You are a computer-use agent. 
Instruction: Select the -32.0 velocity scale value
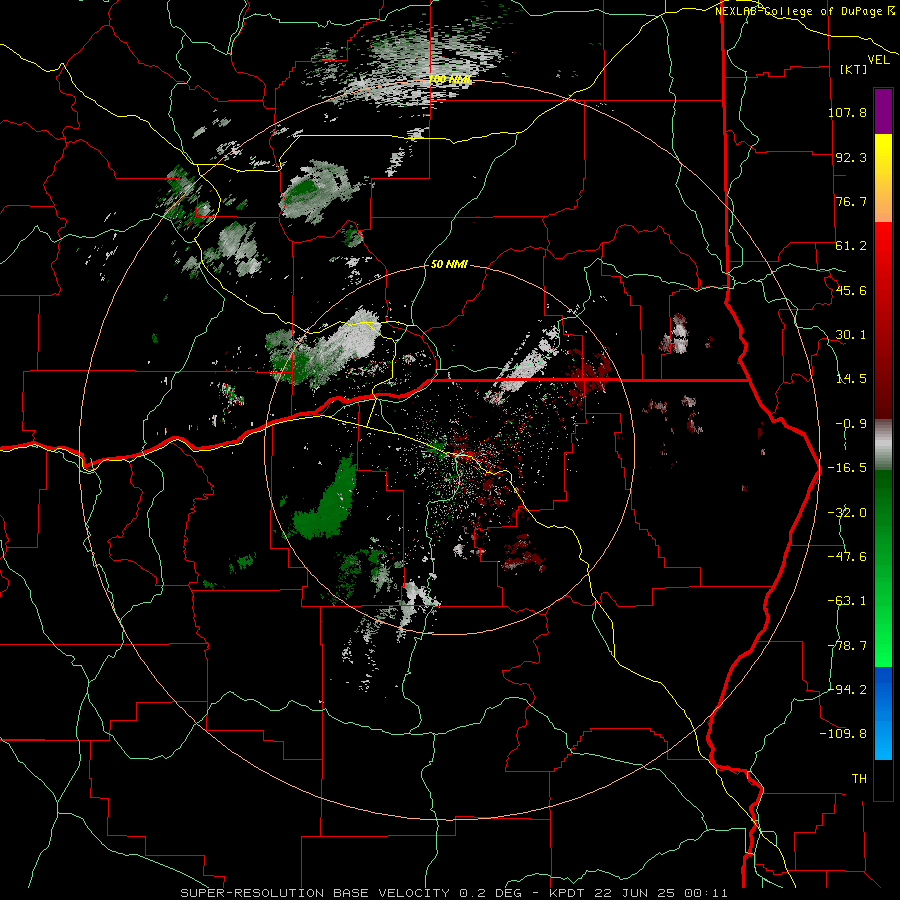pos(847,513)
